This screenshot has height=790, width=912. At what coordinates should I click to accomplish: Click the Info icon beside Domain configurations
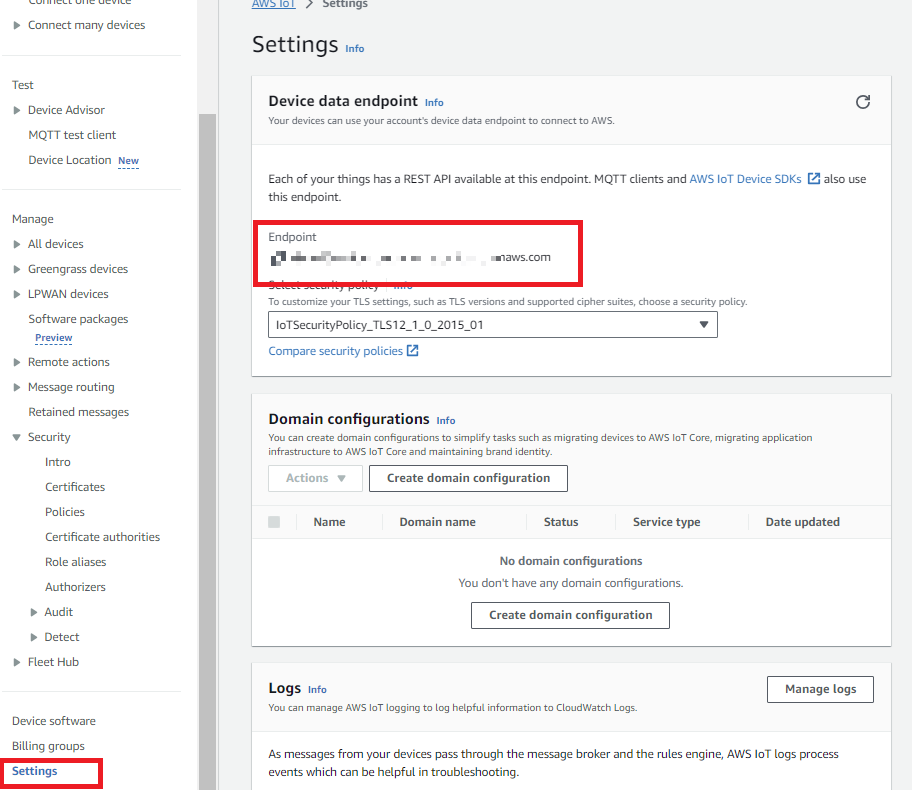click(x=445, y=420)
